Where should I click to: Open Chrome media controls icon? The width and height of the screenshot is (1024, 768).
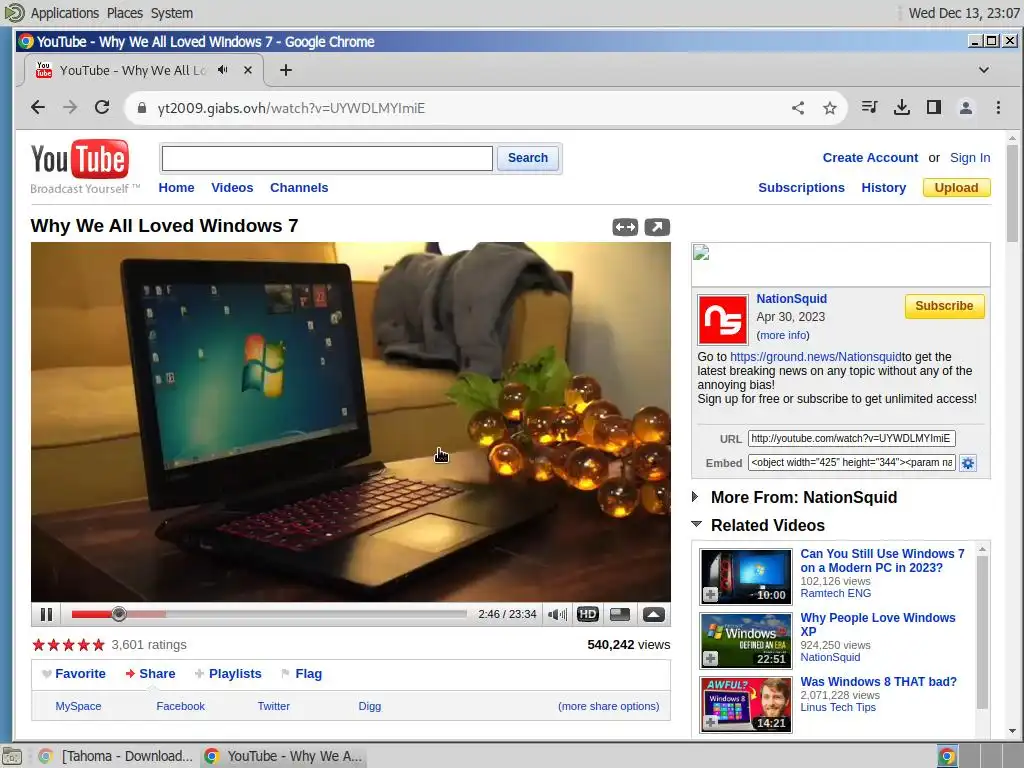869,107
